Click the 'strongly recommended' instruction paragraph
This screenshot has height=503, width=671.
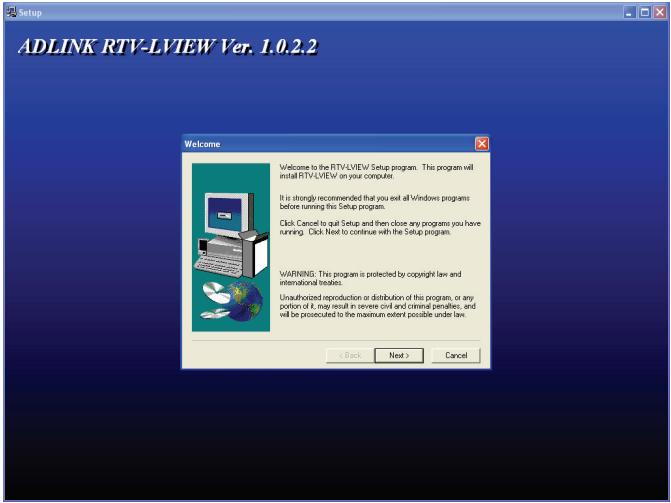pyautogui.click(x=375, y=202)
